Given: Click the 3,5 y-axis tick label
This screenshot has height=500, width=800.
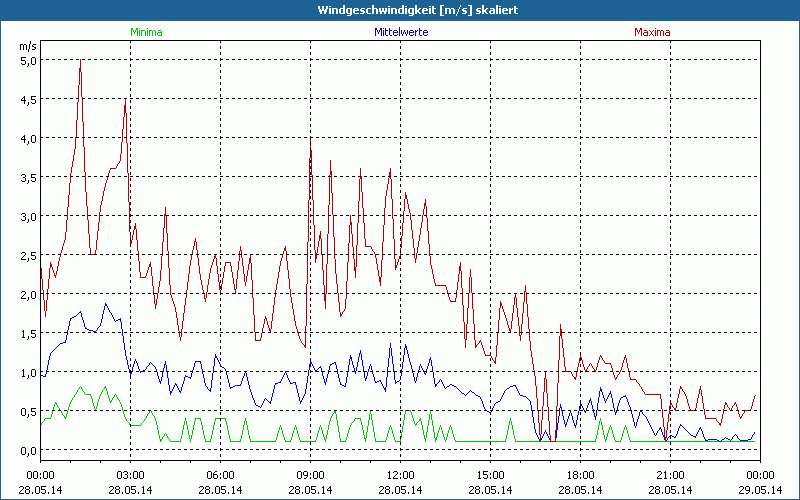Looking at the screenshot, I should click(x=28, y=177).
